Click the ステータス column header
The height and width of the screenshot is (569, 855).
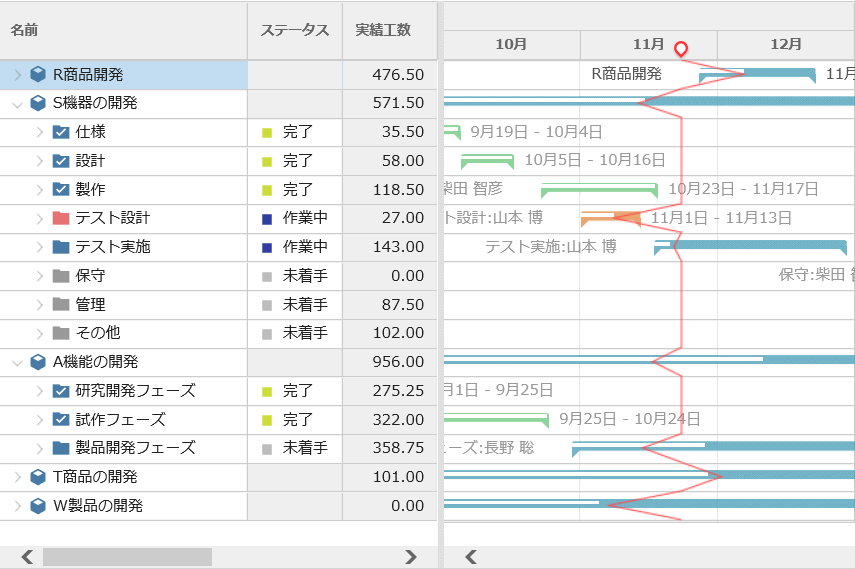(294, 30)
